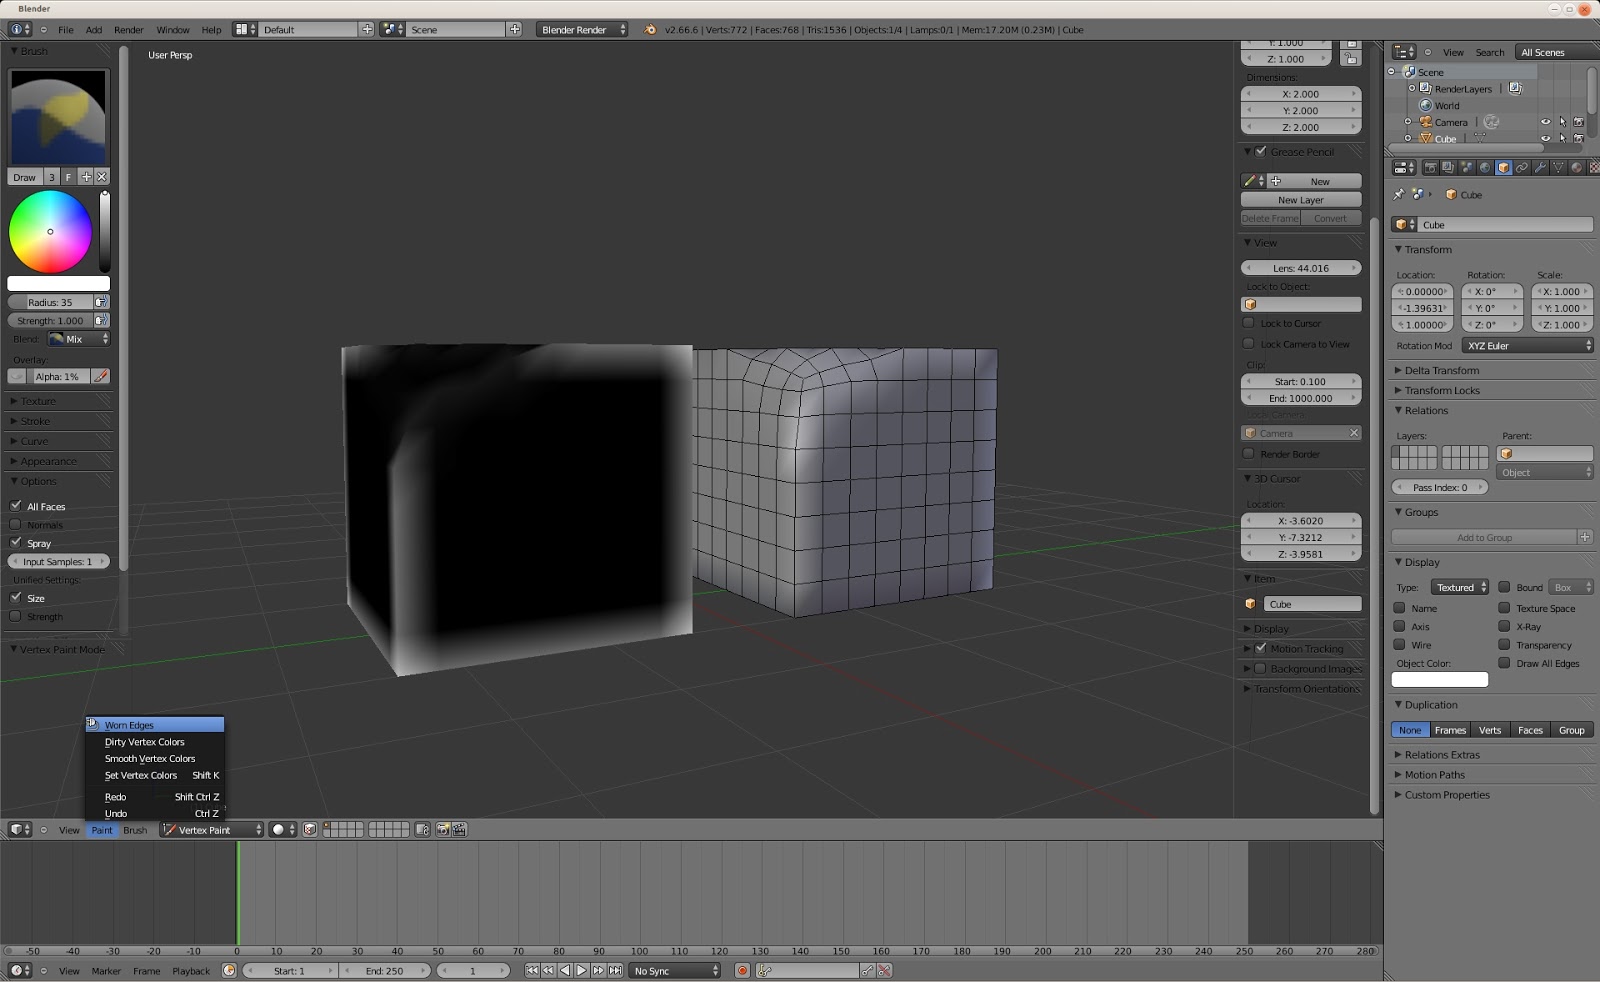Pick a color on the color wheel
The width and height of the screenshot is (1600, 982).
(50, 231)
